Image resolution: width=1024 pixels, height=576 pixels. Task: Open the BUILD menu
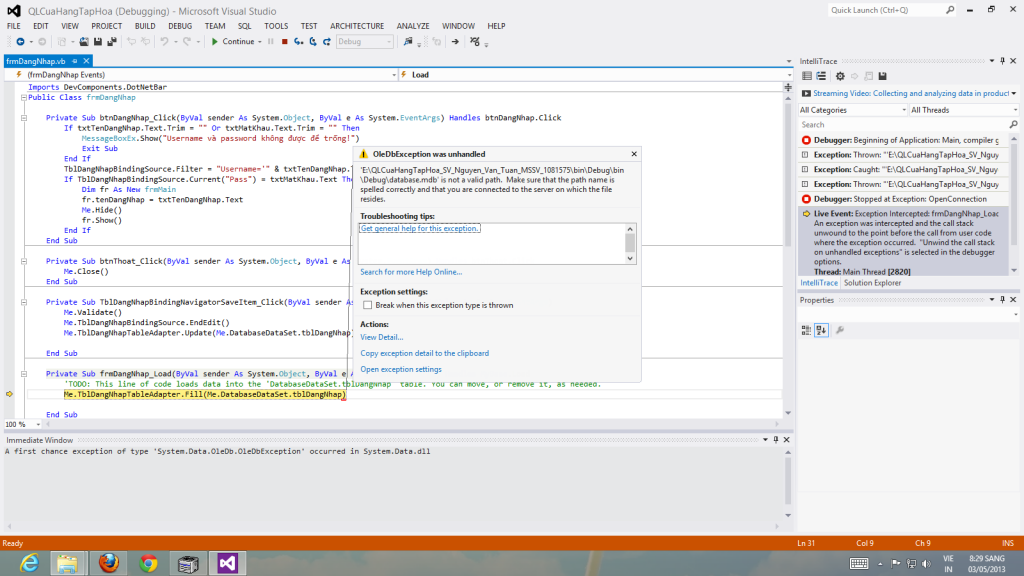tap(145, 26)
